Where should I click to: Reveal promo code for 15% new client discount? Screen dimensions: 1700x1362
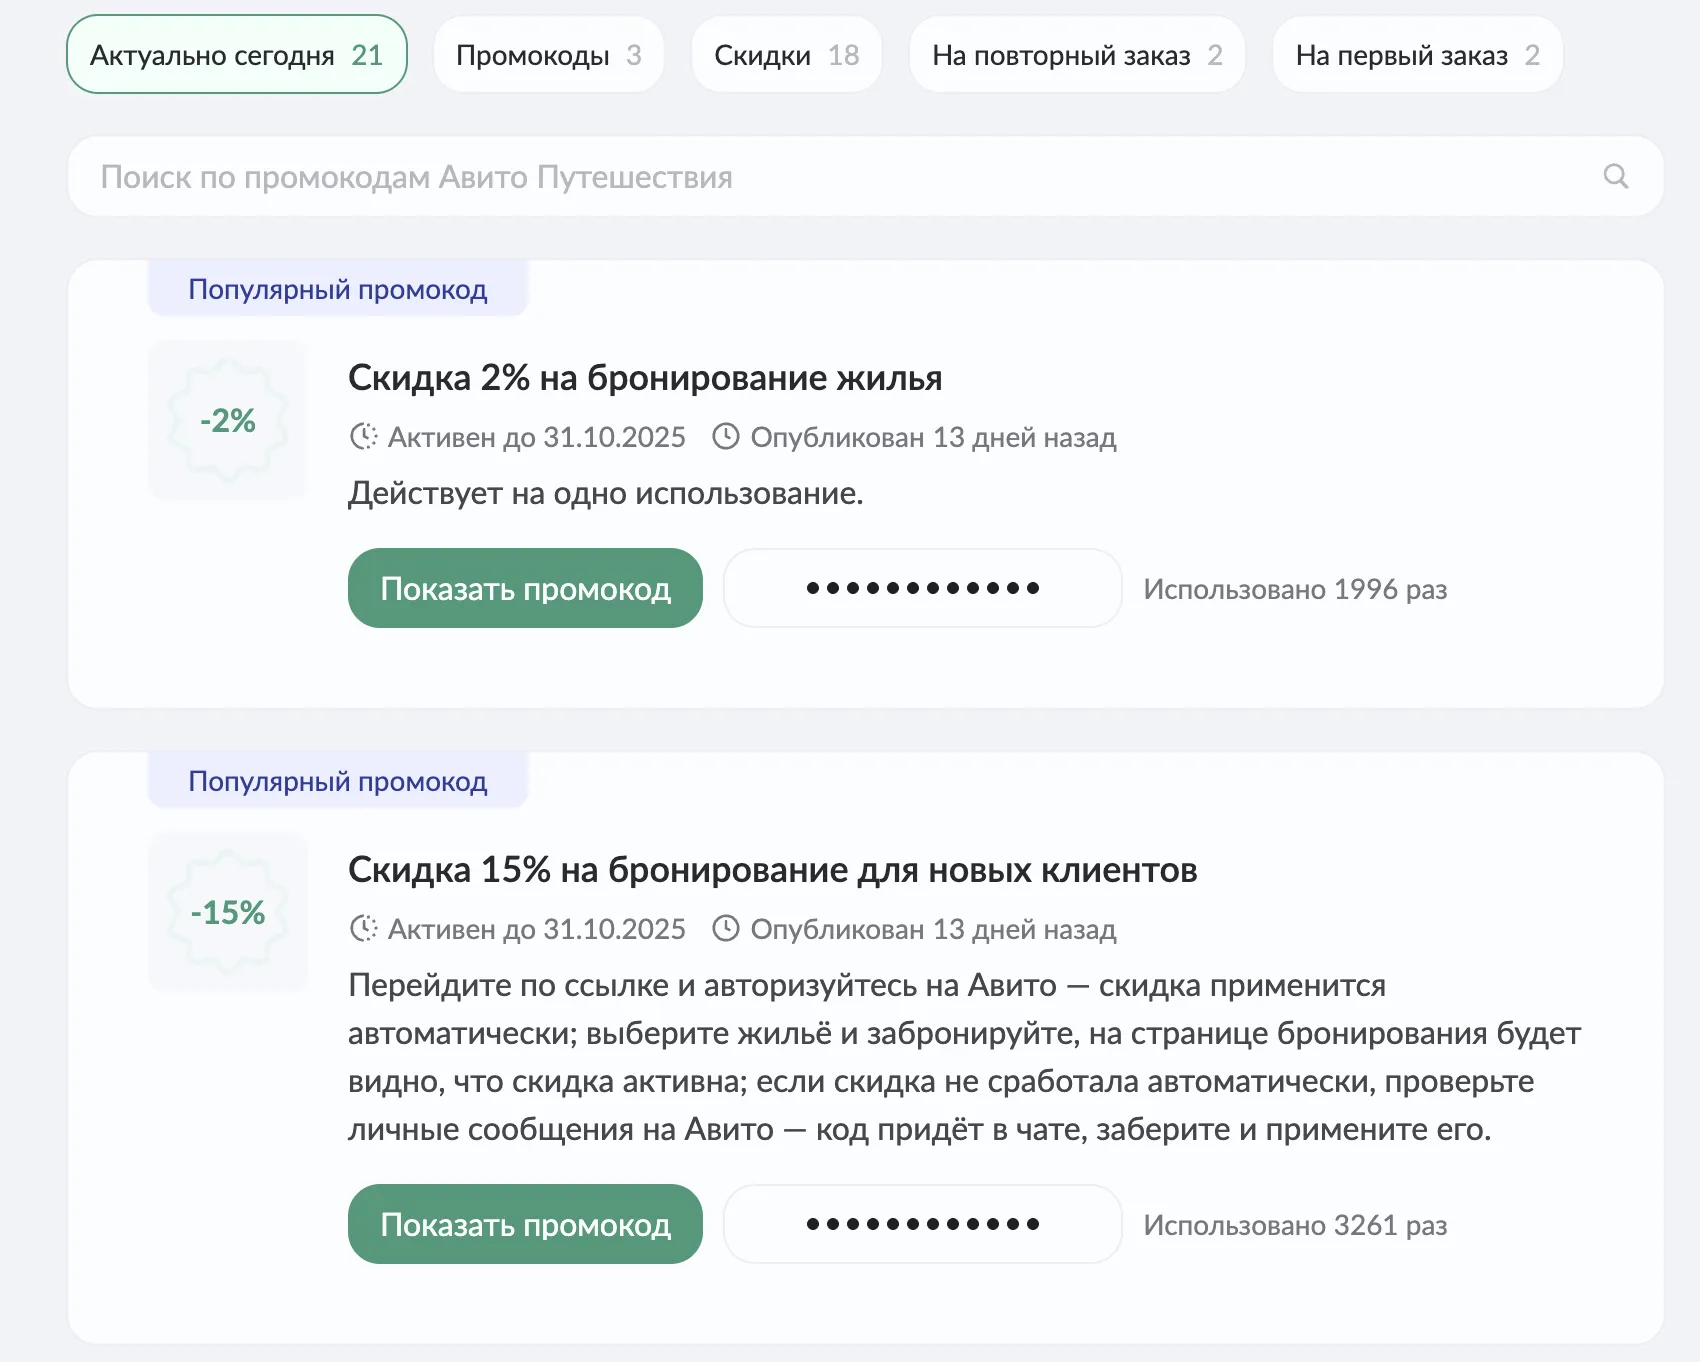tap(525, 1225)
